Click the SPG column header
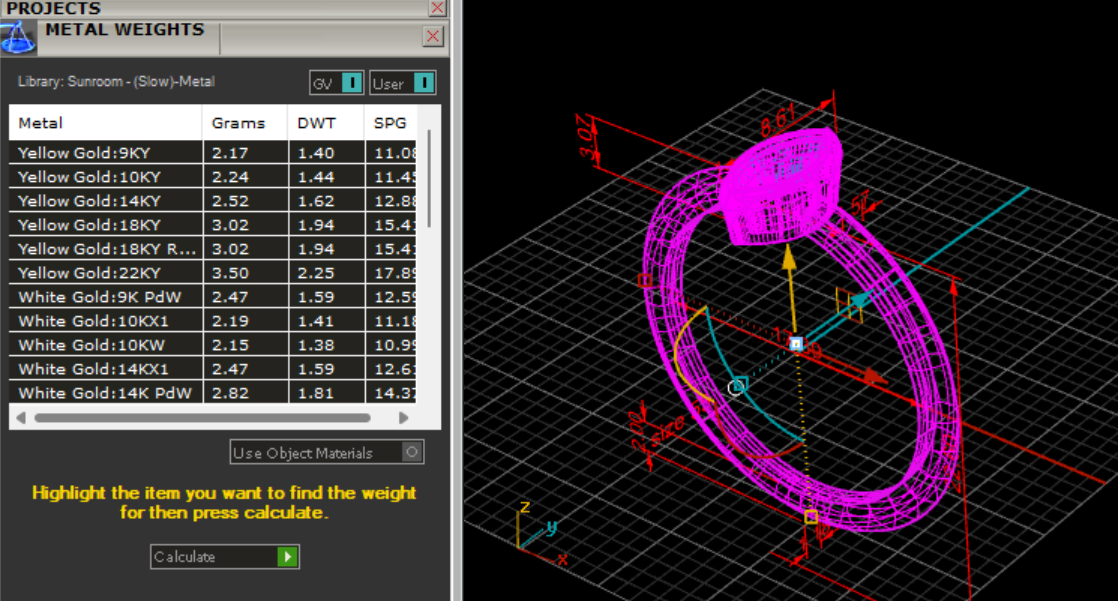This screenshot has height=601, width=1118. coord(391,123)
